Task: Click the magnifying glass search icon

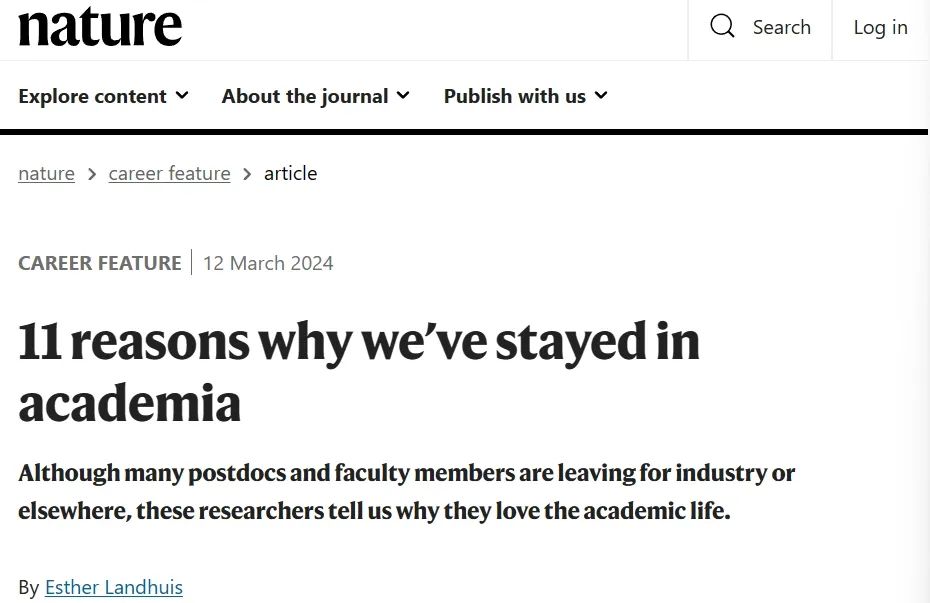Action: pyautogui.click(x=722, y=26)
